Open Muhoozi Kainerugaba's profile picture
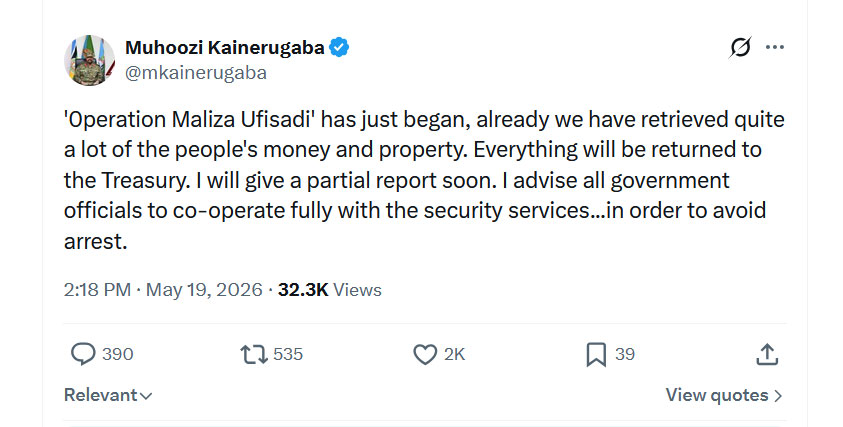The width and height of the screenshot is (843, 427). pos(89,60)
